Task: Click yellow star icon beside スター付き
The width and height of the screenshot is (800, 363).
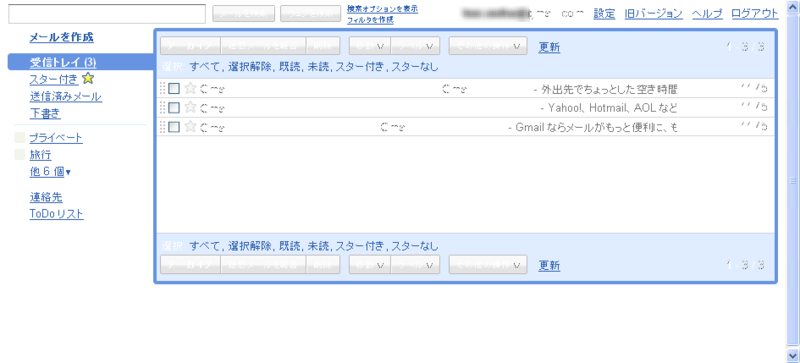Action: pos(88,79)
